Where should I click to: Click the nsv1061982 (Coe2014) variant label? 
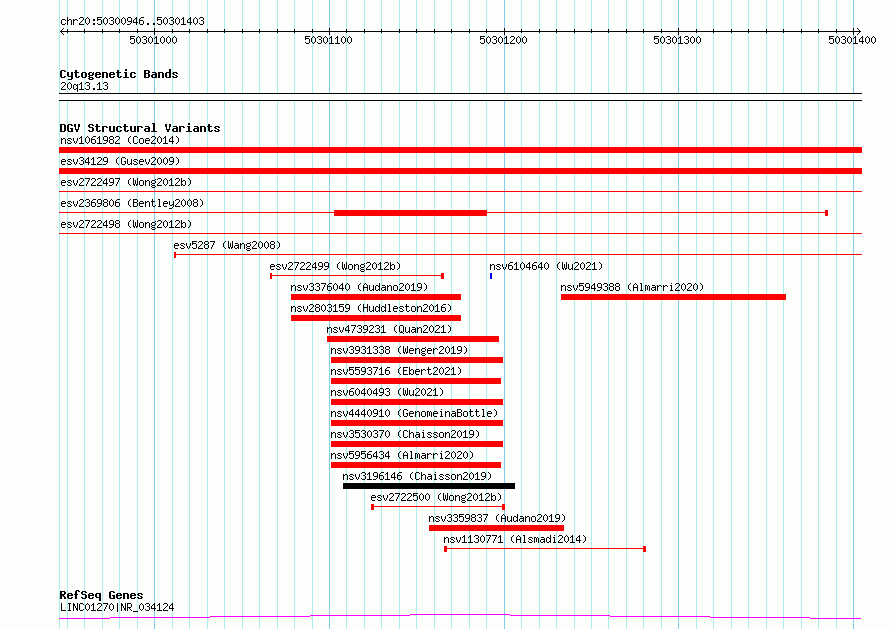[x=120, y=140]
